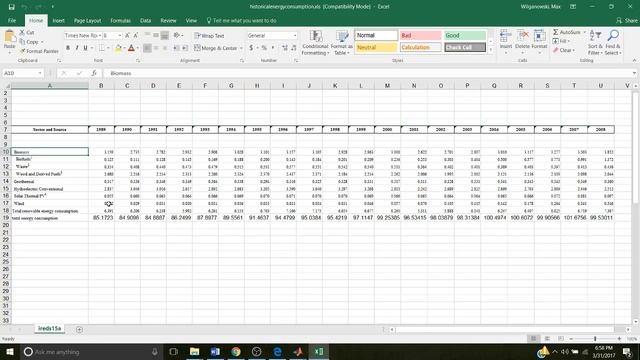
Task: Toggle Middle Align
Action: click(x=156, y=36)
